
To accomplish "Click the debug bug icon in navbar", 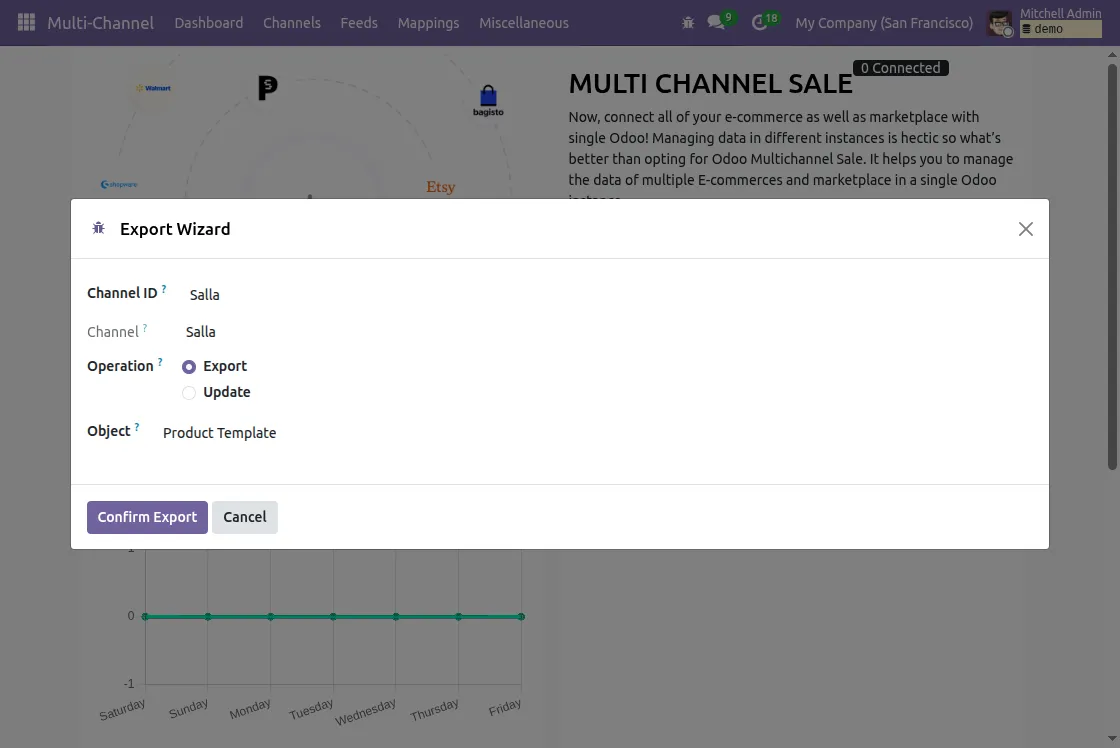I will pyautogui.click(x=688, y=22).
